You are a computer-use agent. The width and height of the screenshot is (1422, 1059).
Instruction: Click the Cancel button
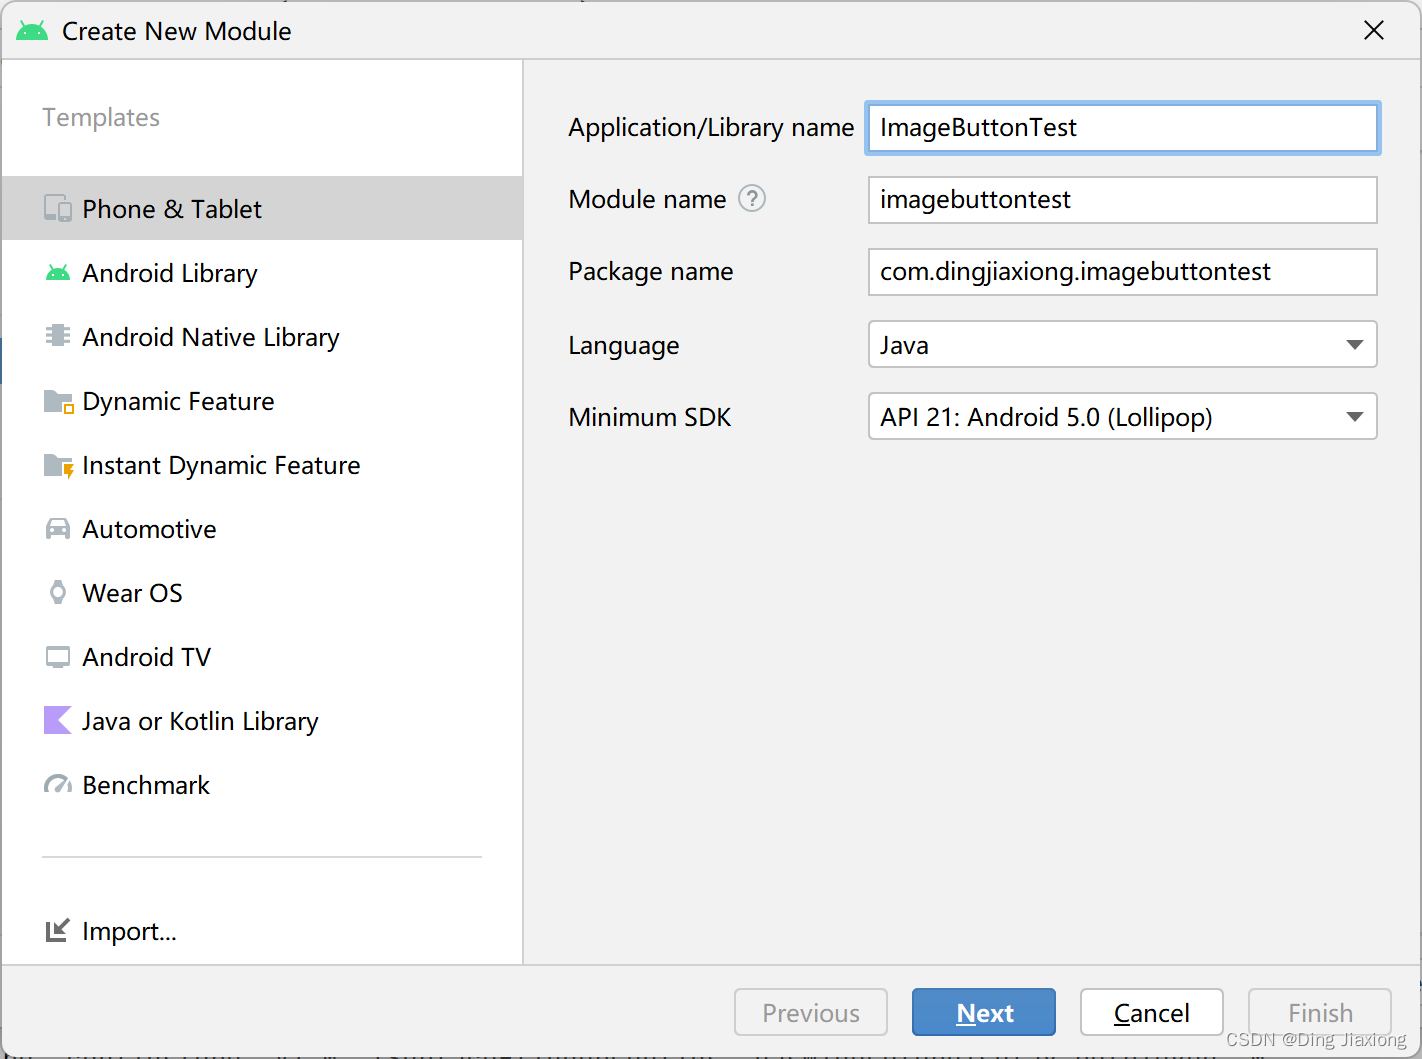1152,1012
